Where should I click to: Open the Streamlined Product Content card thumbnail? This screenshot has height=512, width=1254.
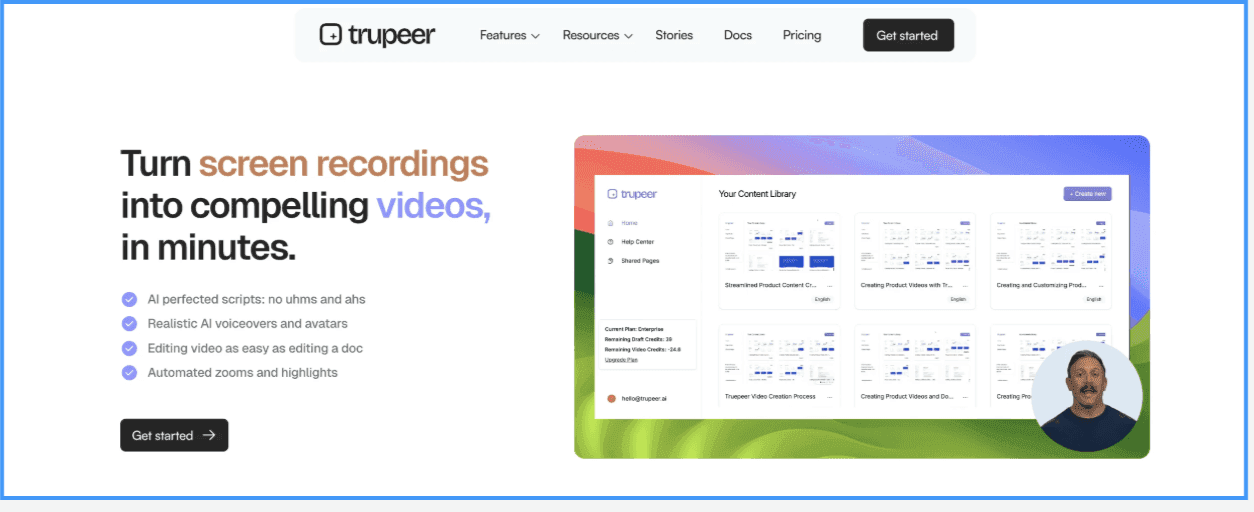coord(779,245)
